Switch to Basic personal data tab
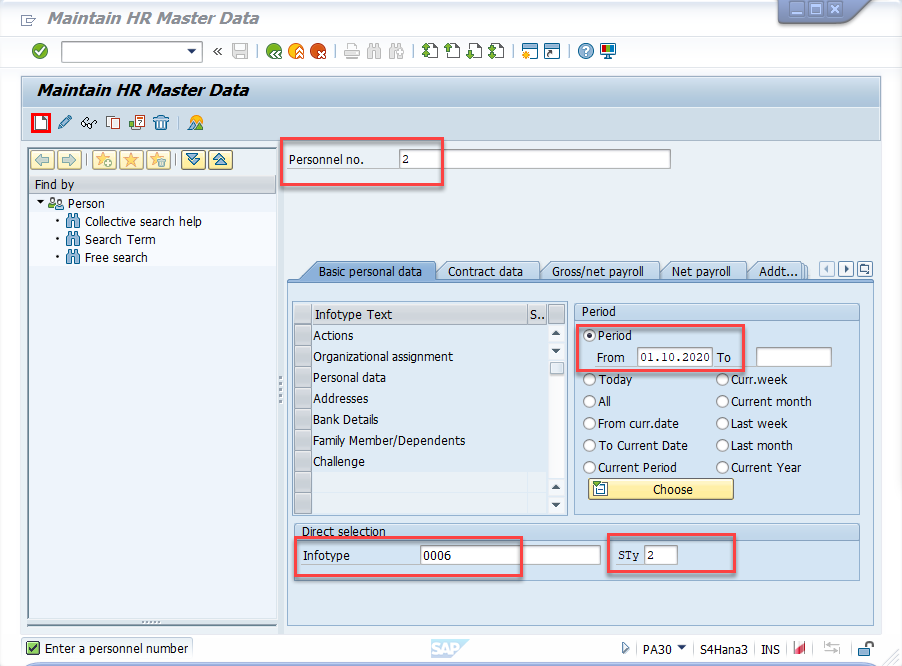902x666 pixels. pyautogui.click(x=370, y=271)
